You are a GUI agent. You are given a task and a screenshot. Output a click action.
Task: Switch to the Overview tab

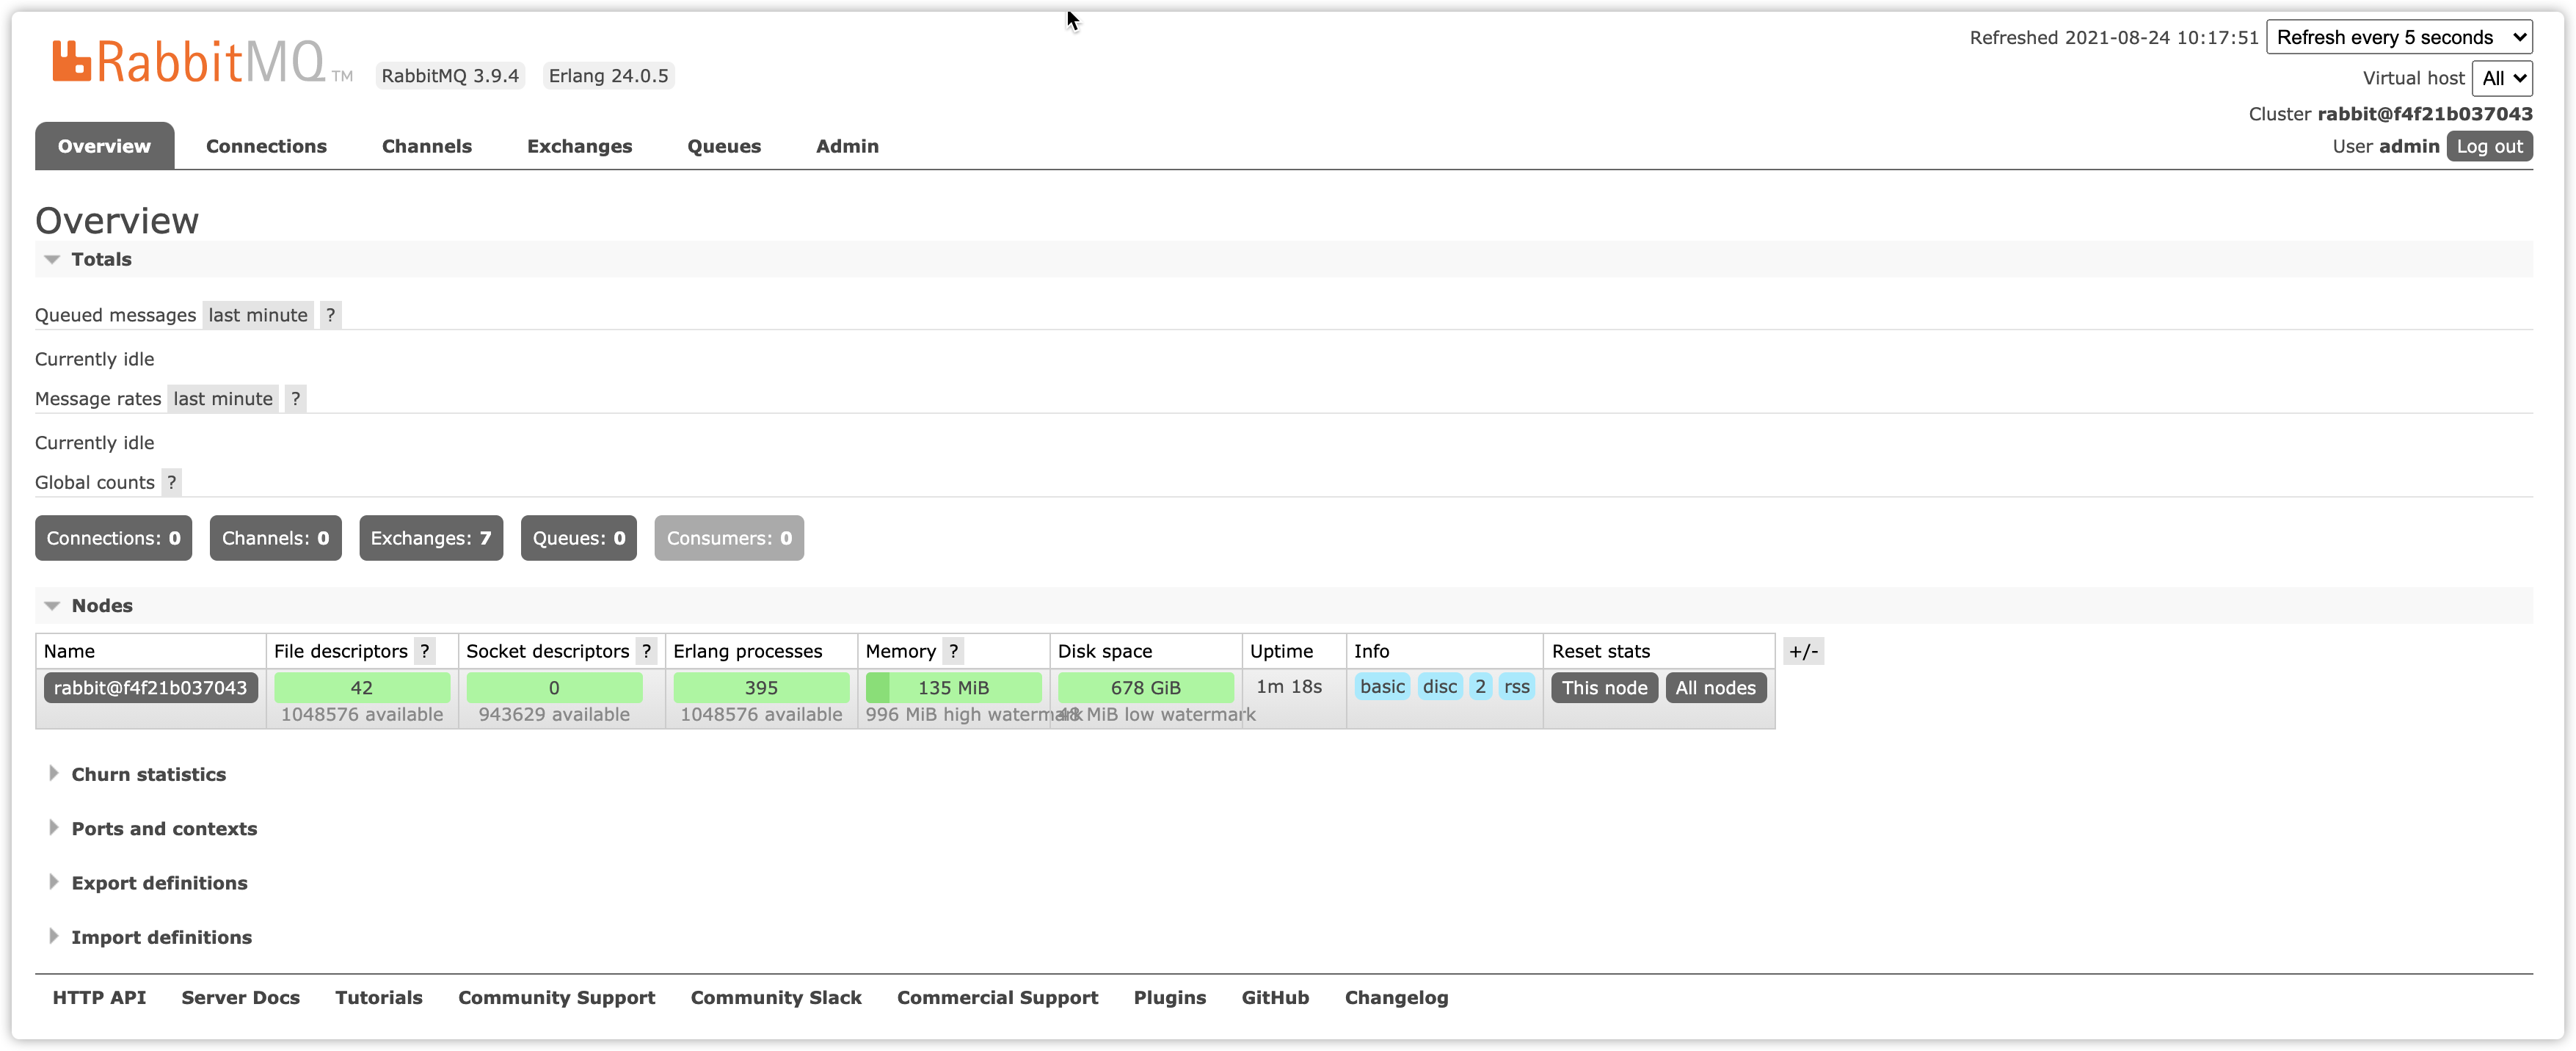click(104, 146)
